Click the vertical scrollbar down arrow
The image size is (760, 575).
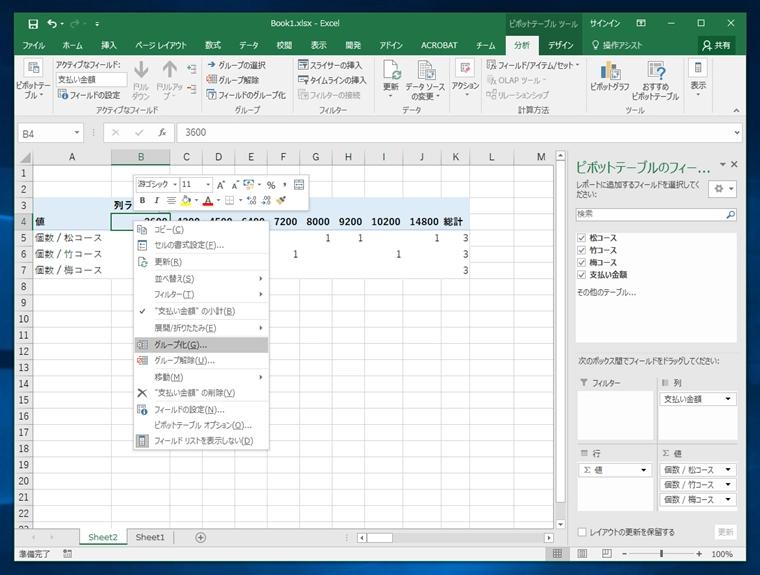click(560, 524)
